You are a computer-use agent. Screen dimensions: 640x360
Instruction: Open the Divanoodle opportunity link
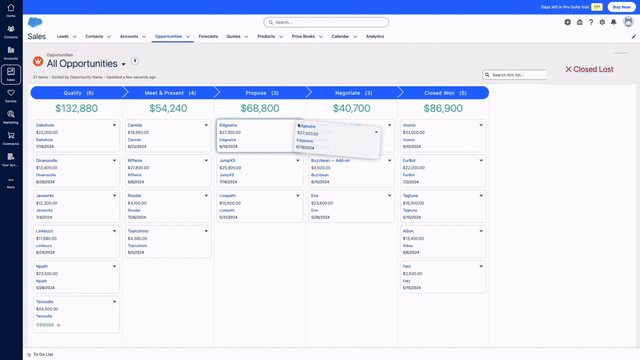click(47, 160)
